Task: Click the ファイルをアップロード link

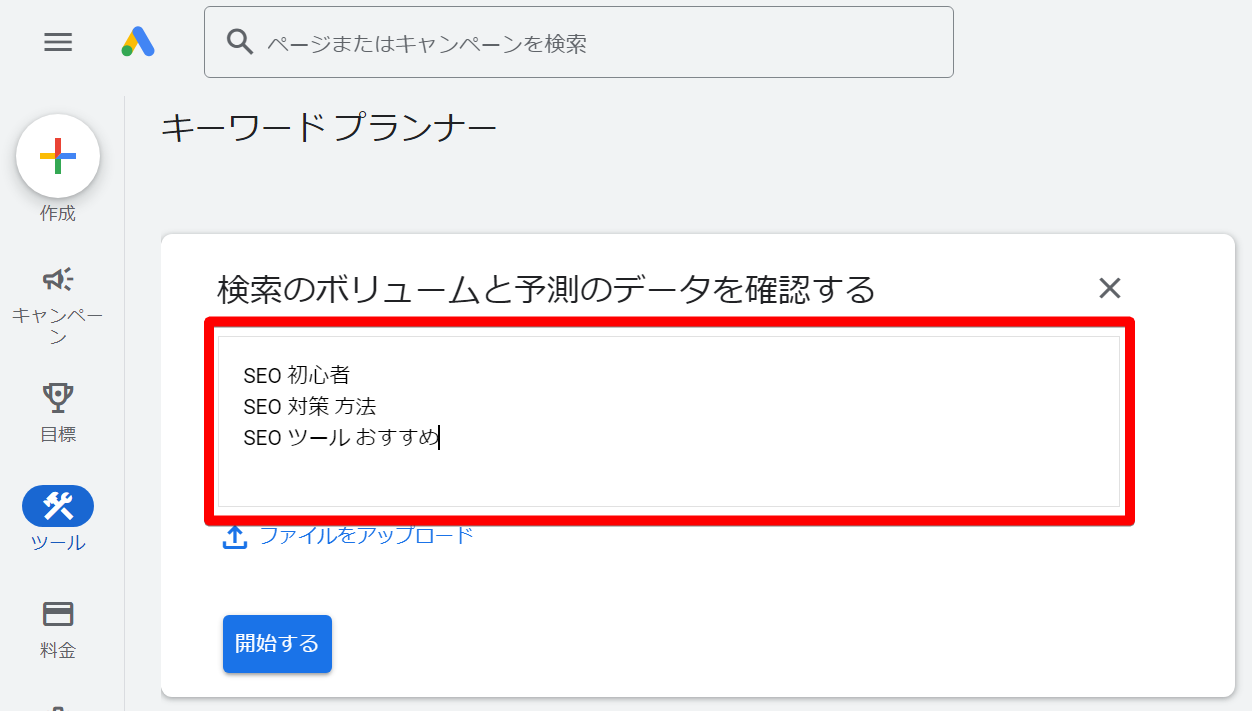Action: 366,535
